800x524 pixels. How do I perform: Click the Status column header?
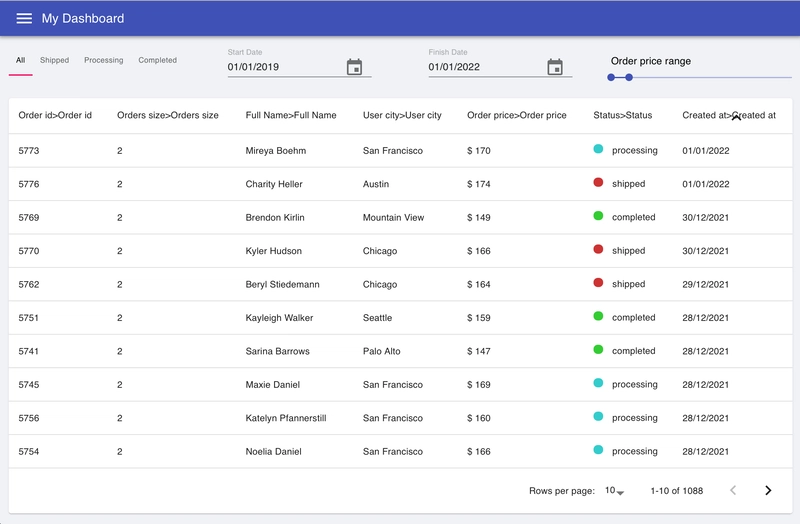click(622, 115)
